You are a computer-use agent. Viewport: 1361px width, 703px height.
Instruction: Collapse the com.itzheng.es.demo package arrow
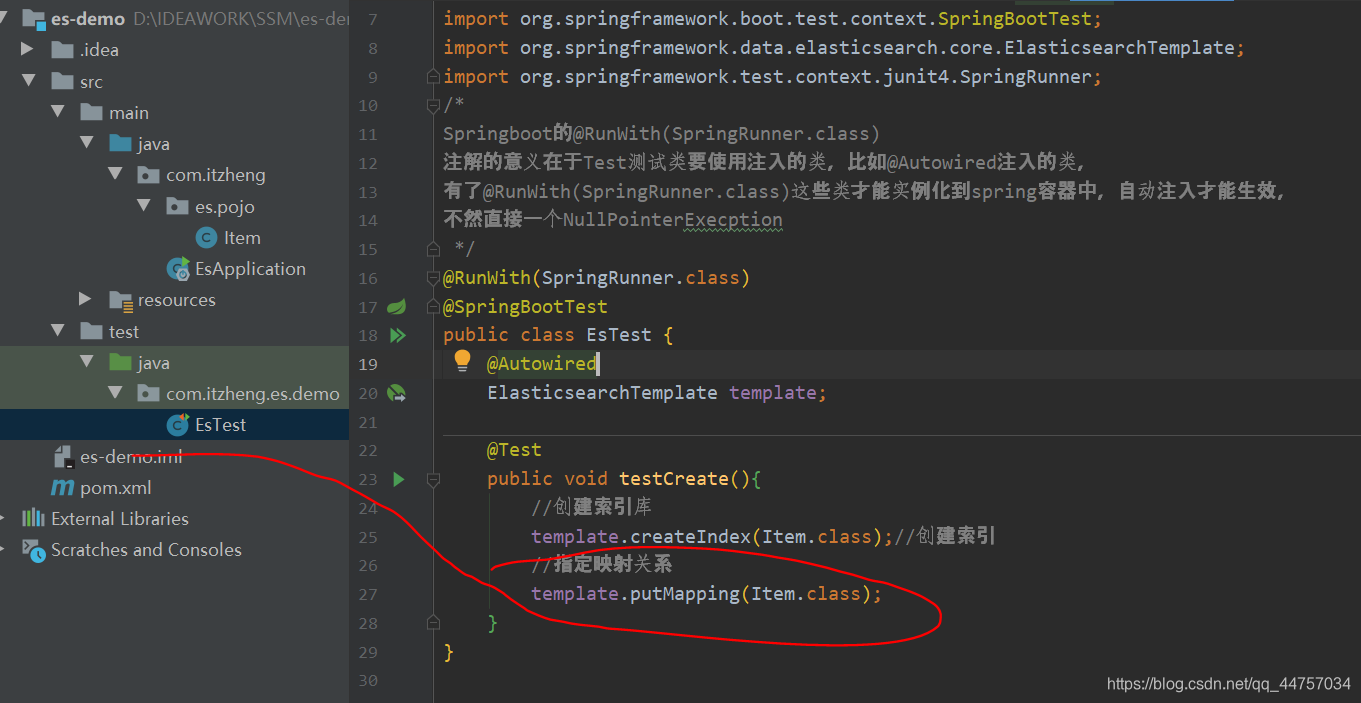tap(116, 393)
